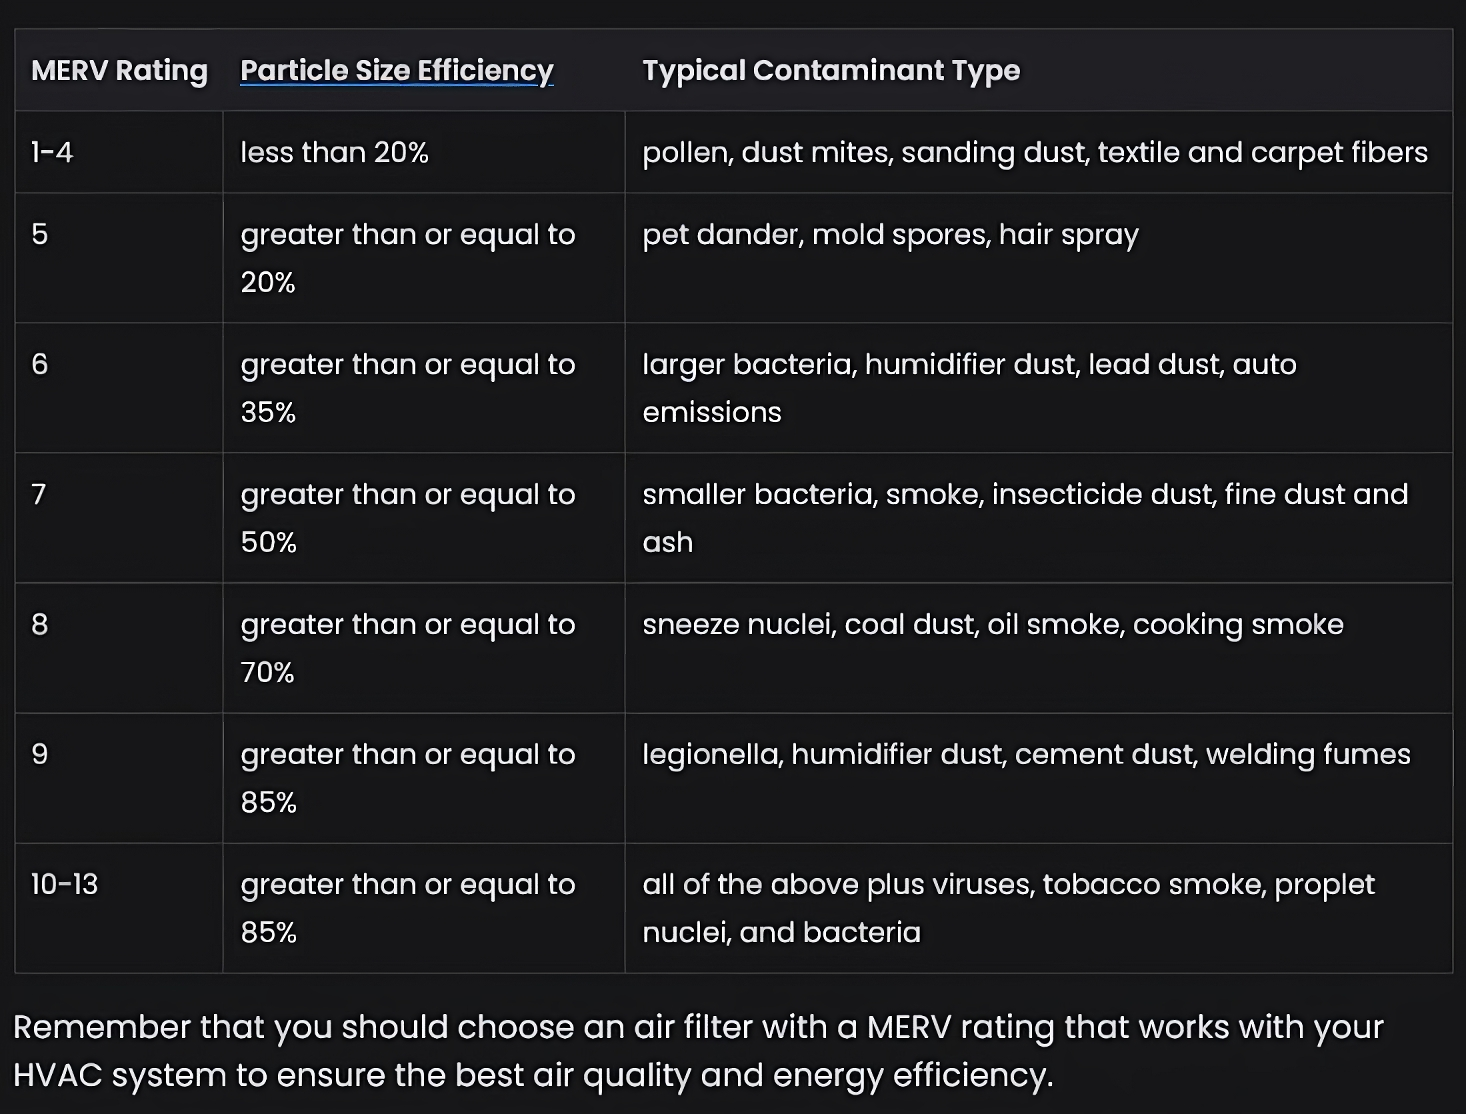This screenshot has width=1466, height=1114.
Task: Open the Particle Size Efficiency link
Action: coord(396,70)
